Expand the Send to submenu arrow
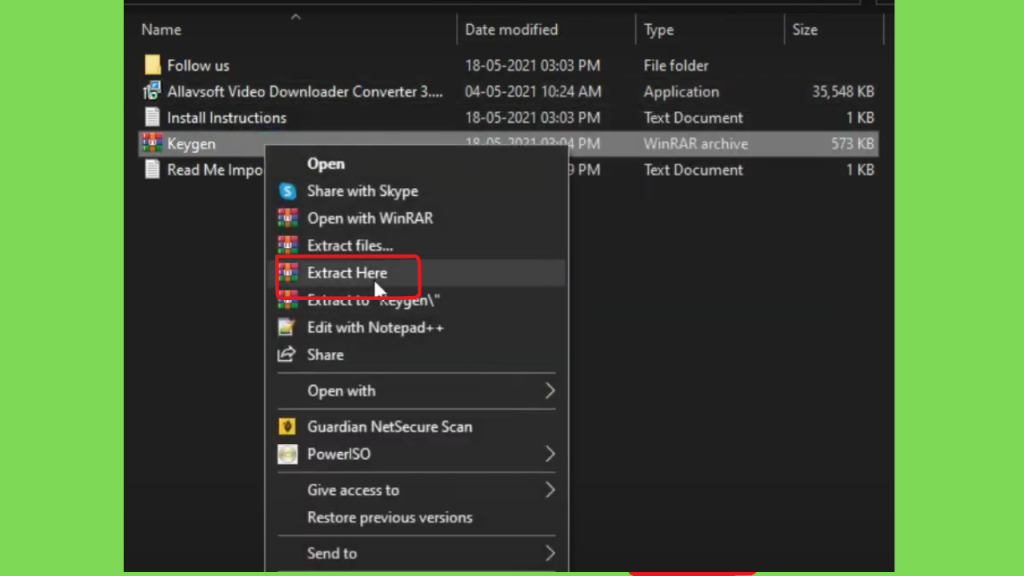This screenshot has width=1024, height=576. coord(550,553)
